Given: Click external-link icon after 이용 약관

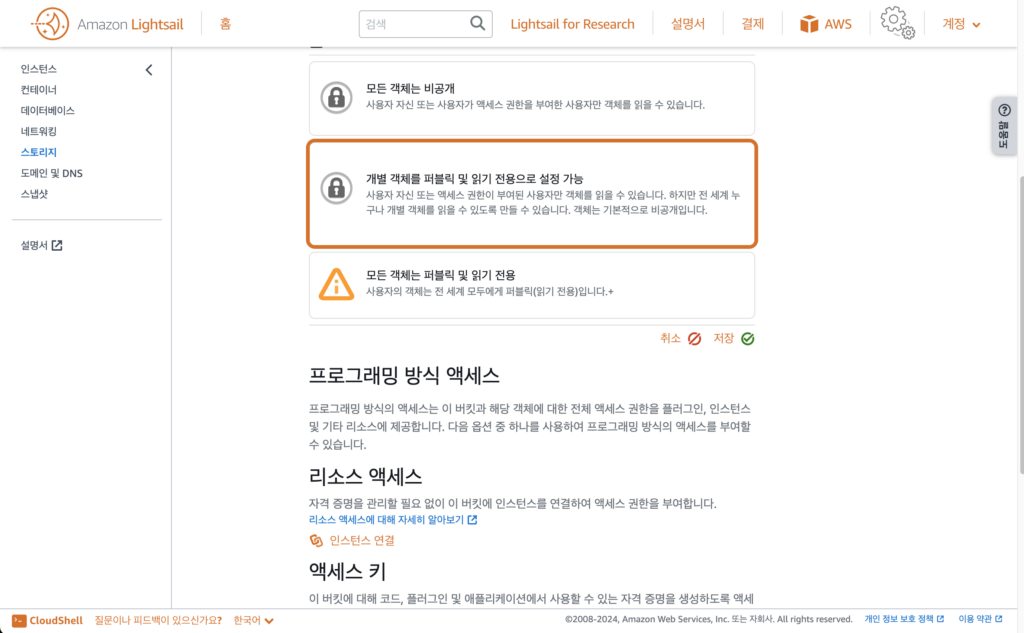Looking at the screenshot, I should click(999, 619).
